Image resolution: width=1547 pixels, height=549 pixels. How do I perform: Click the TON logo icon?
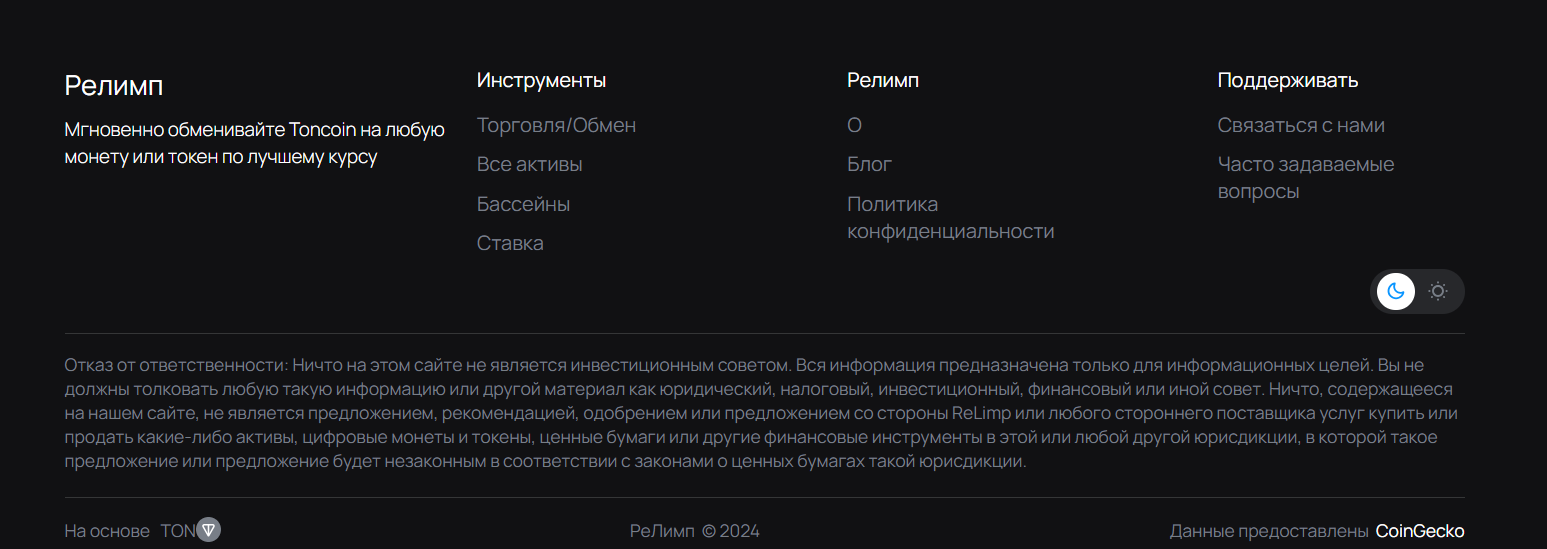[x=208, y=530]
